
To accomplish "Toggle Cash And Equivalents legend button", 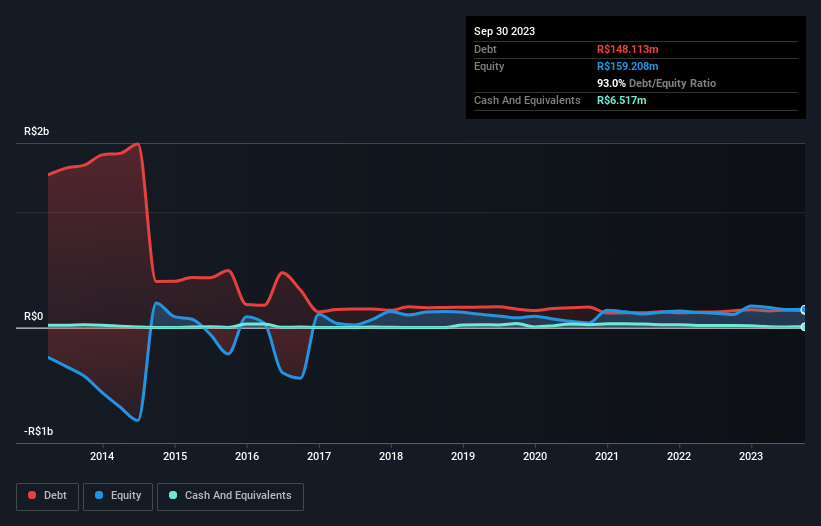I will coord(230,496).
